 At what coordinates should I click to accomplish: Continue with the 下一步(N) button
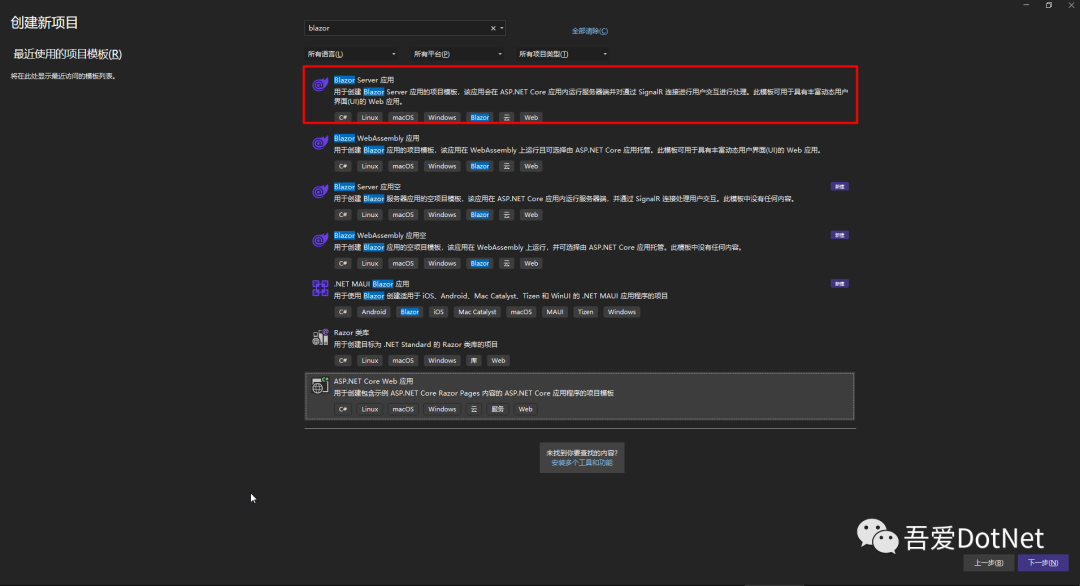coord(1043,563)
